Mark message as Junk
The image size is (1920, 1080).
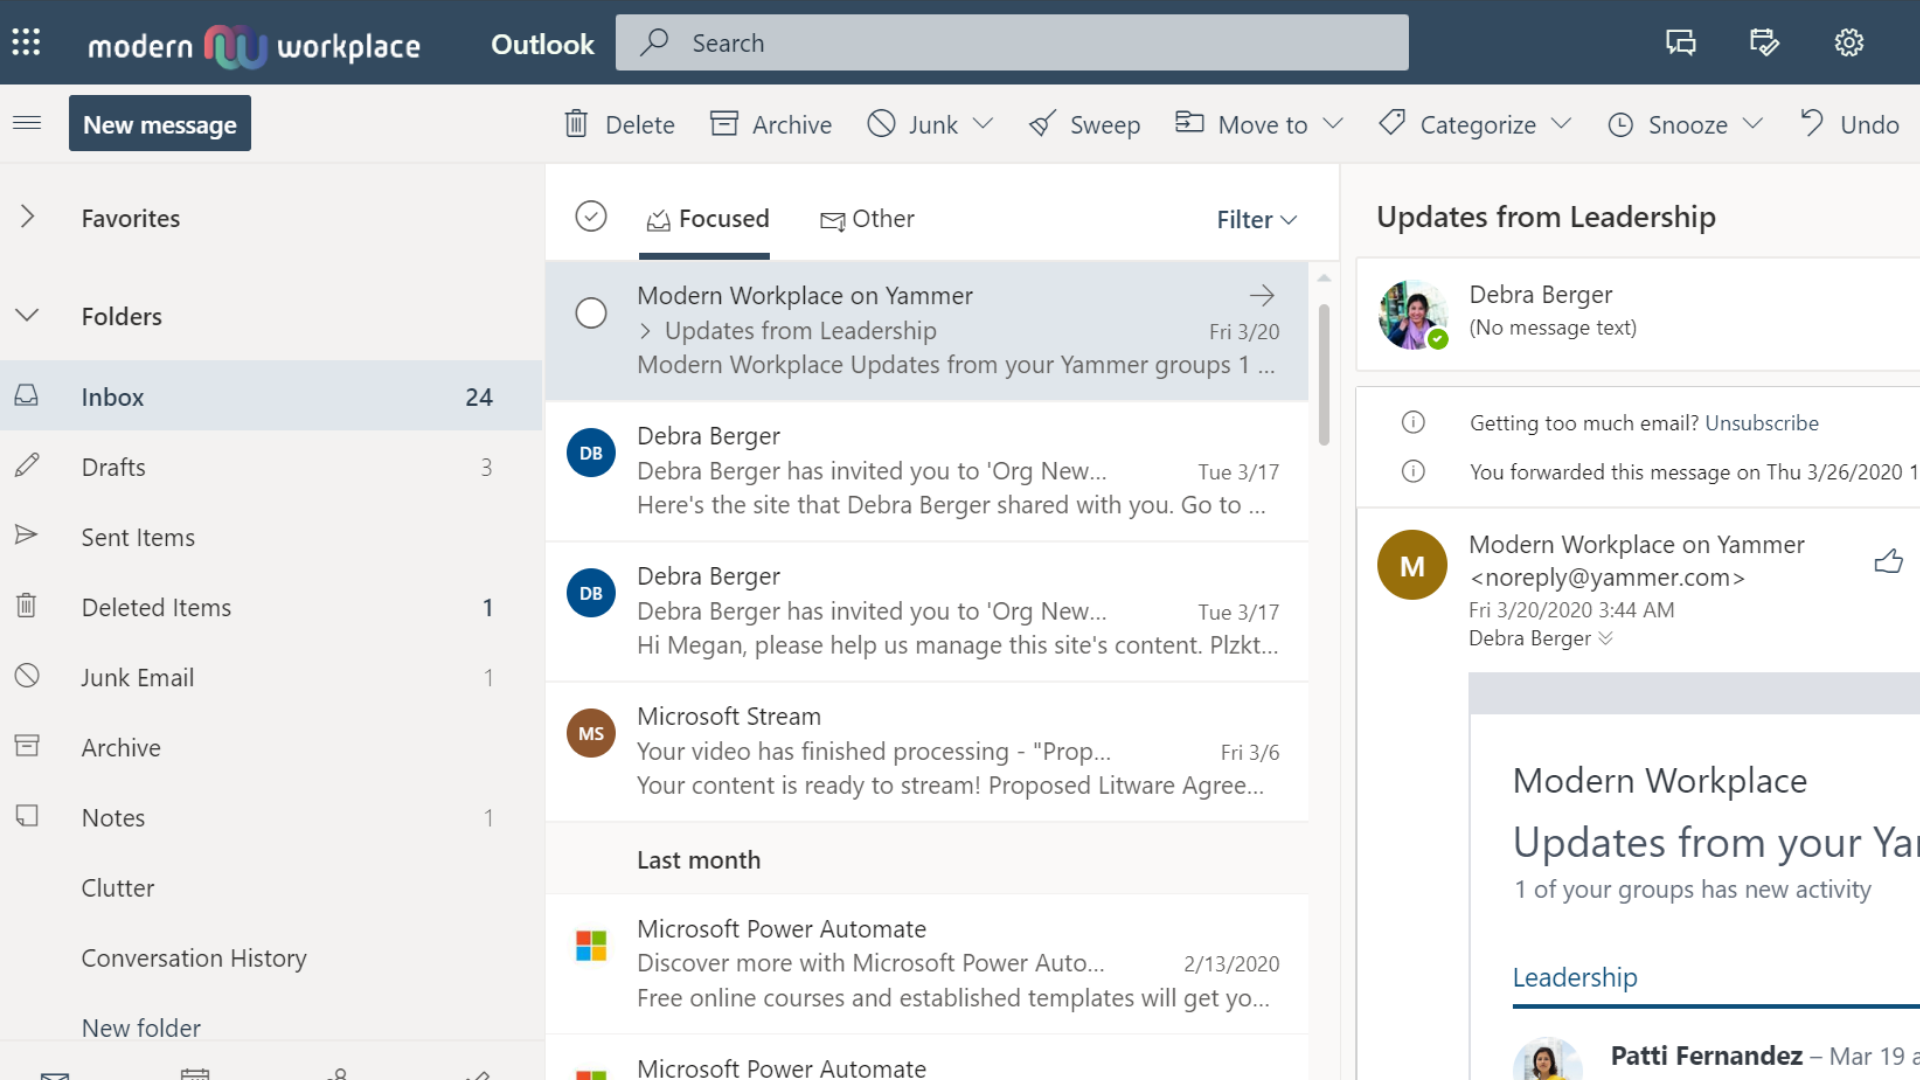(913, 124)
